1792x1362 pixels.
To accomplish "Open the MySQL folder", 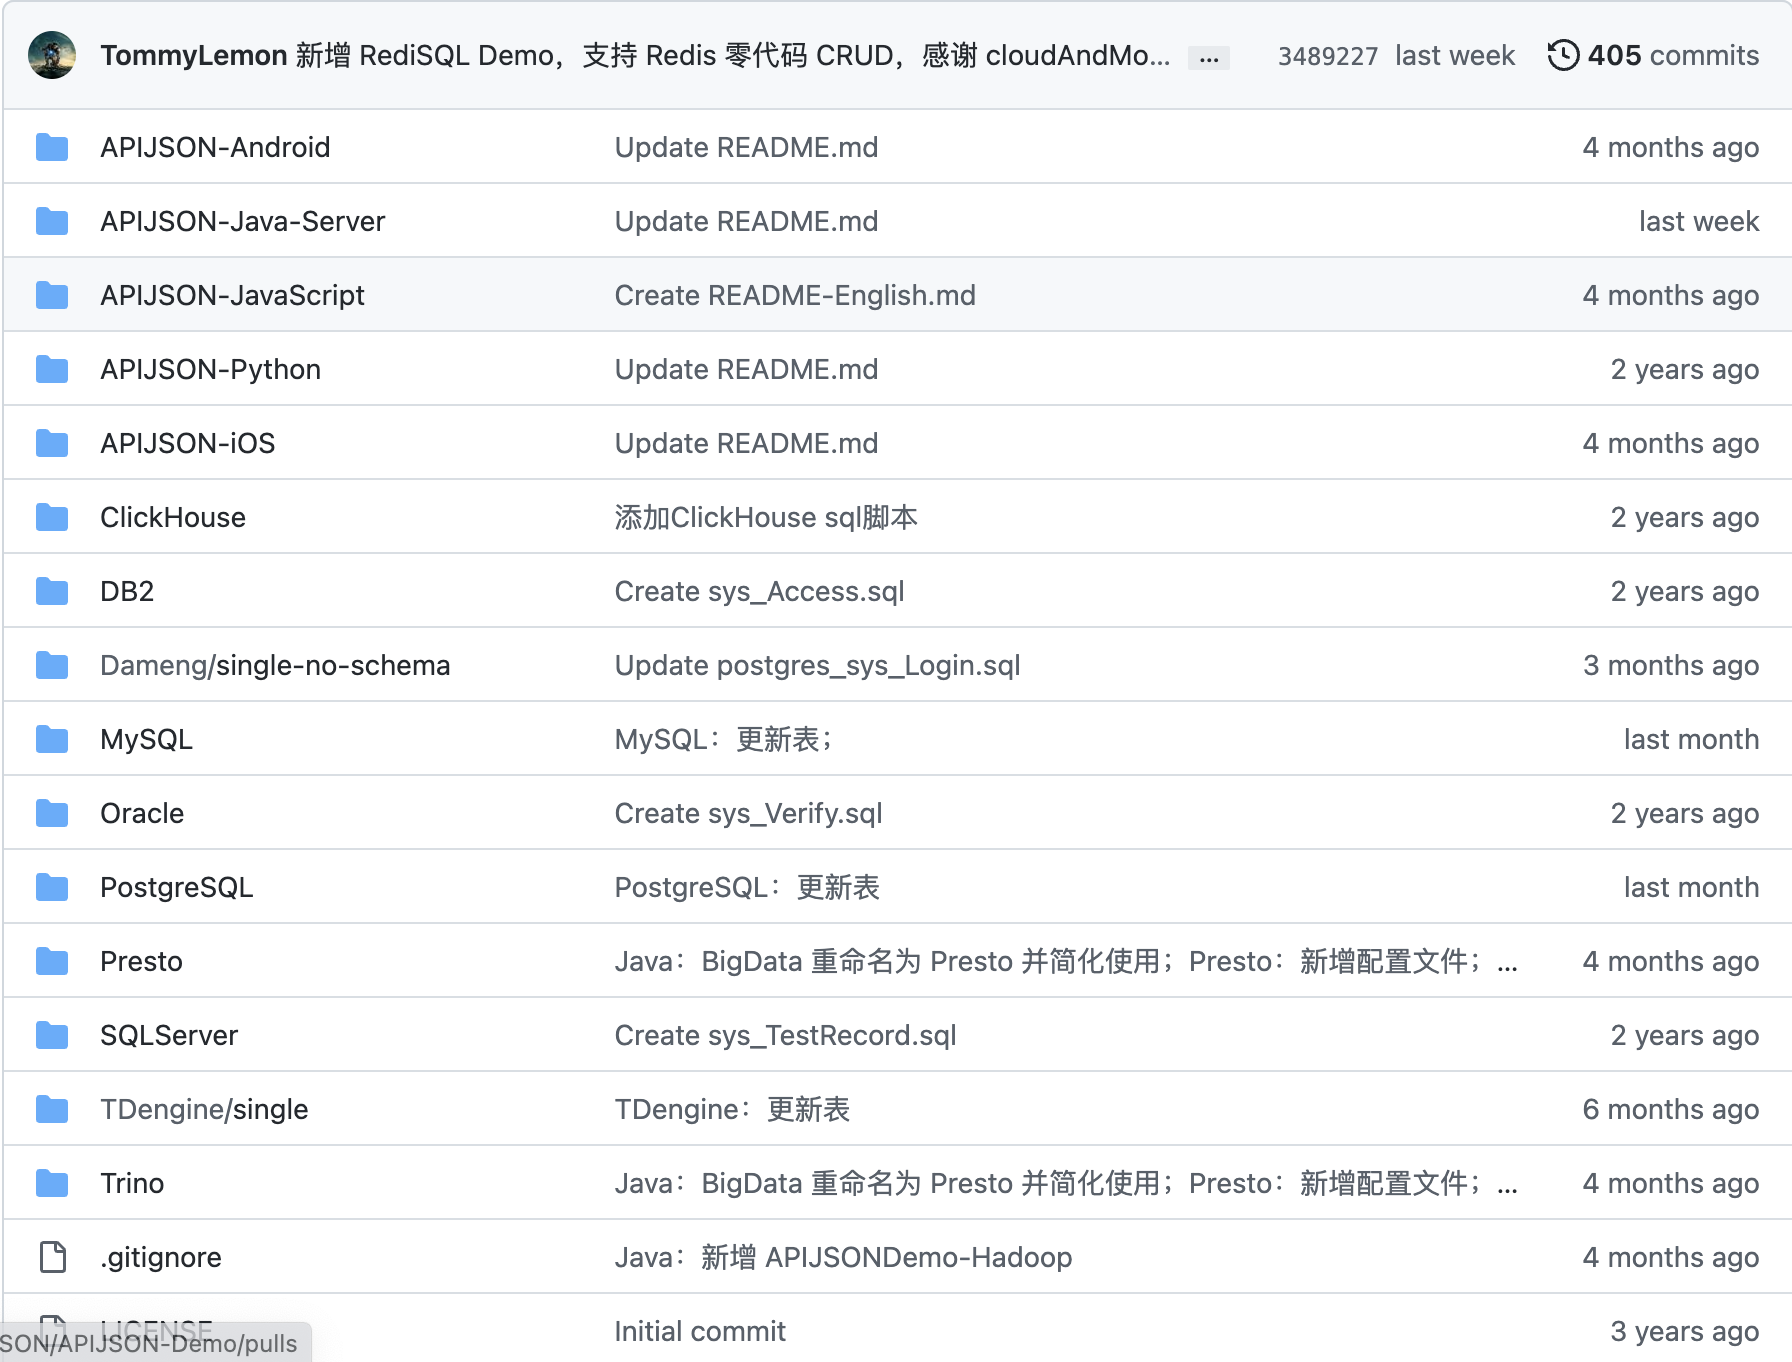I will click(x=146, y=739).
